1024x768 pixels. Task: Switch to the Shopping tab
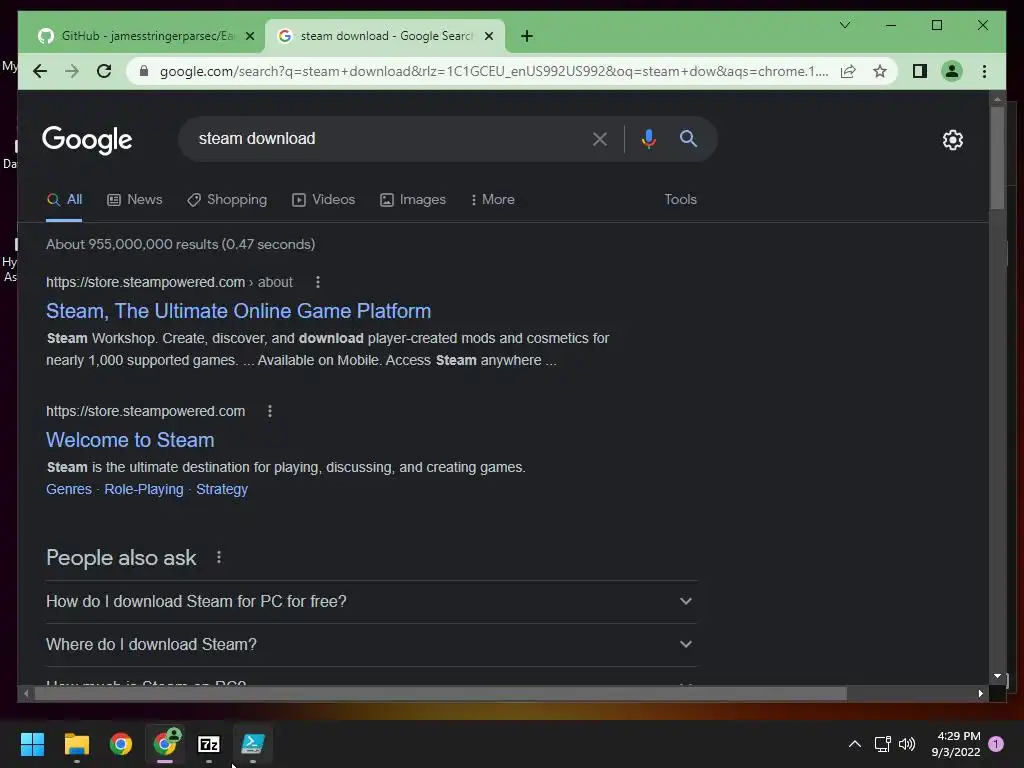pyautogui.click(x=227, y=200)
